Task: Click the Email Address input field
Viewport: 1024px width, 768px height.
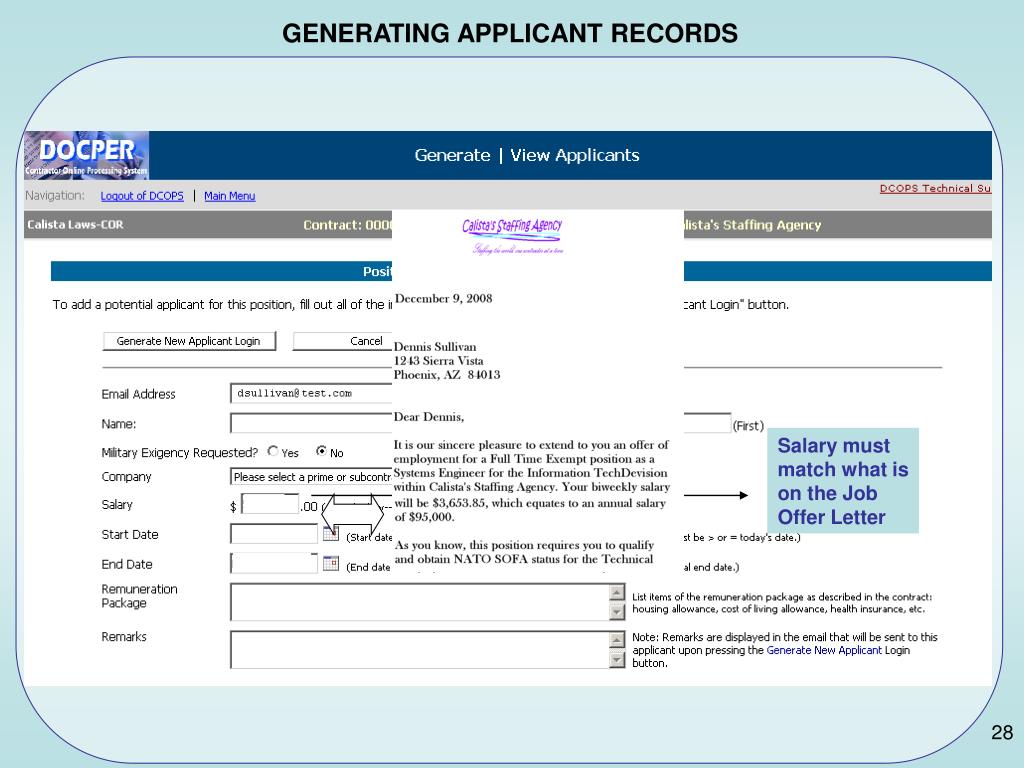Action: click(x=311, y=393)
